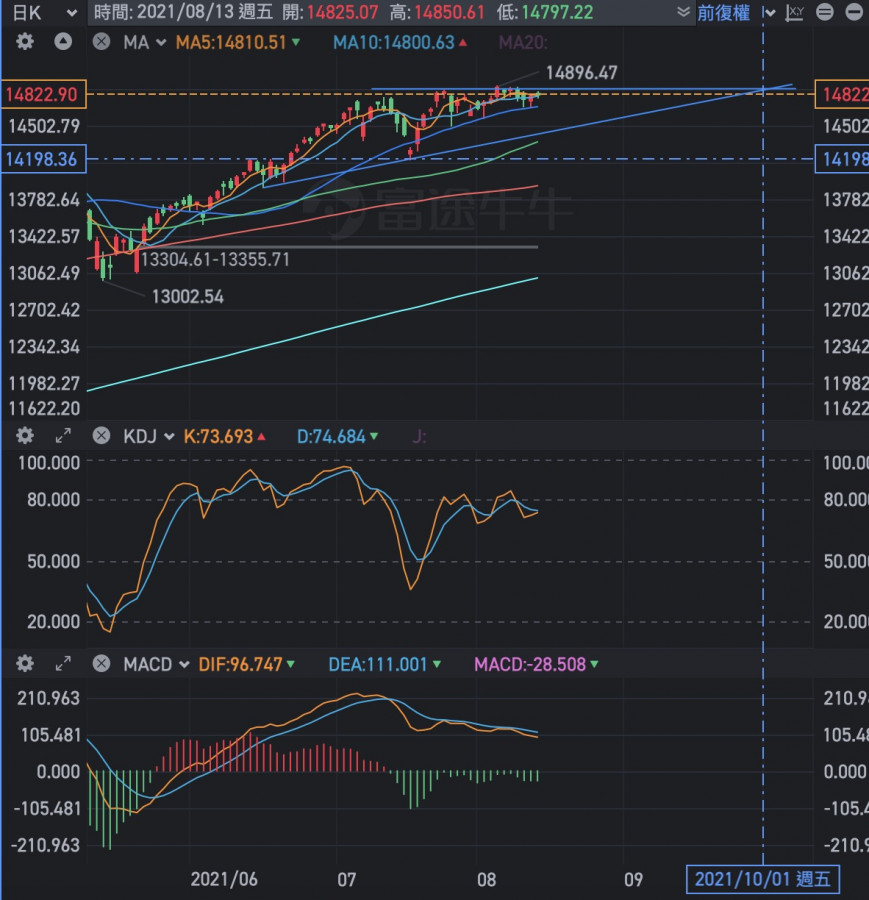869x900 pixels.
Task: Open MA indicator settings gear
Action: tap(25, 42)
